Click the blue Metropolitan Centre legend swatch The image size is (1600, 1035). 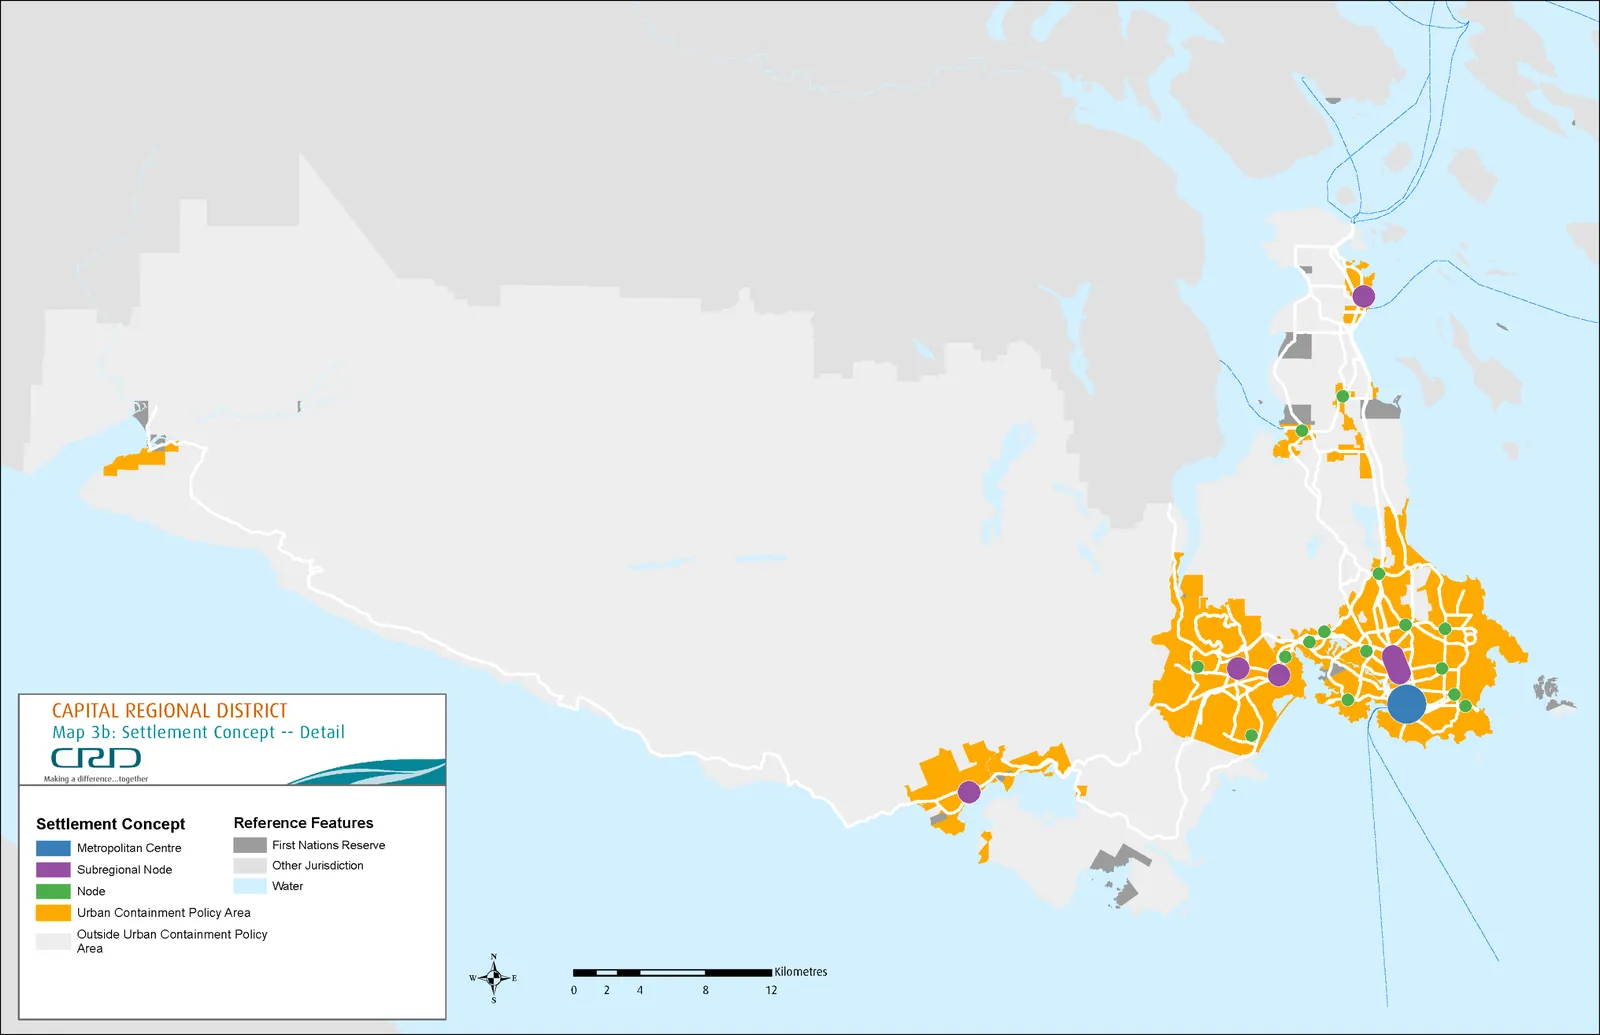tap(53, 848)
